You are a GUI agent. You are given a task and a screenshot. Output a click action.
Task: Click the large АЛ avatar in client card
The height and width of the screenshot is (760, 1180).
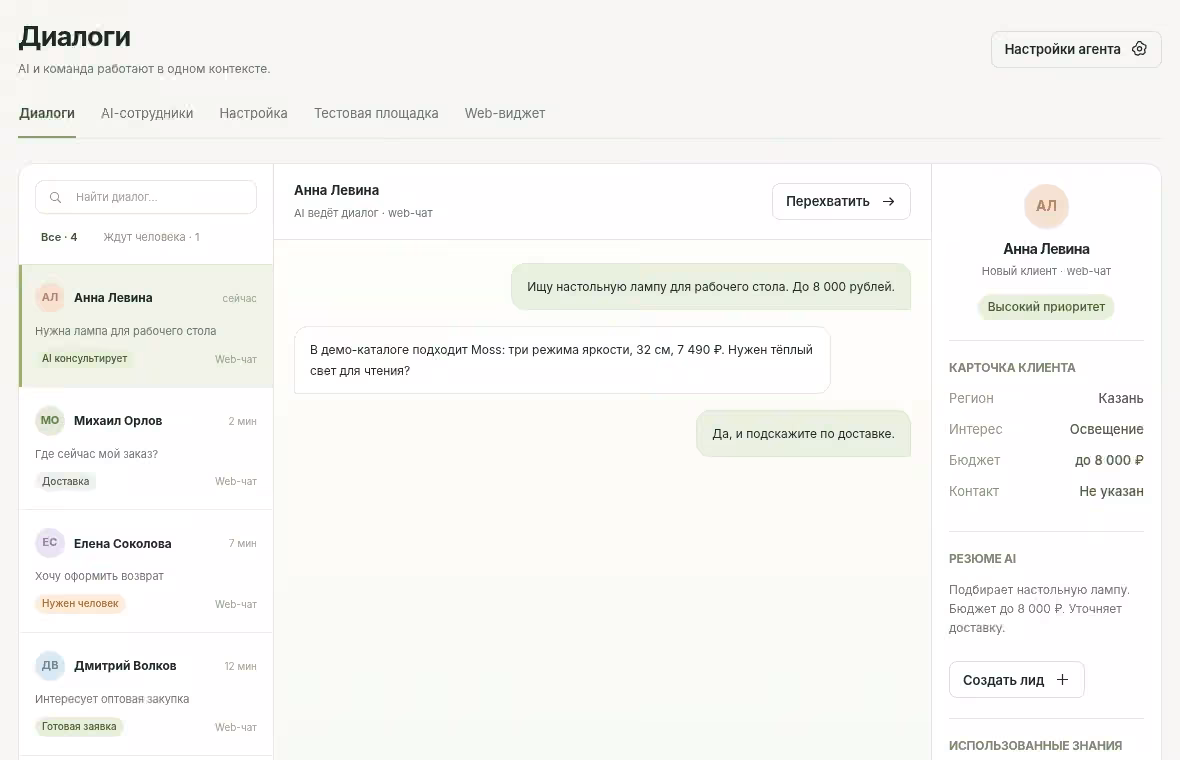1046,206
